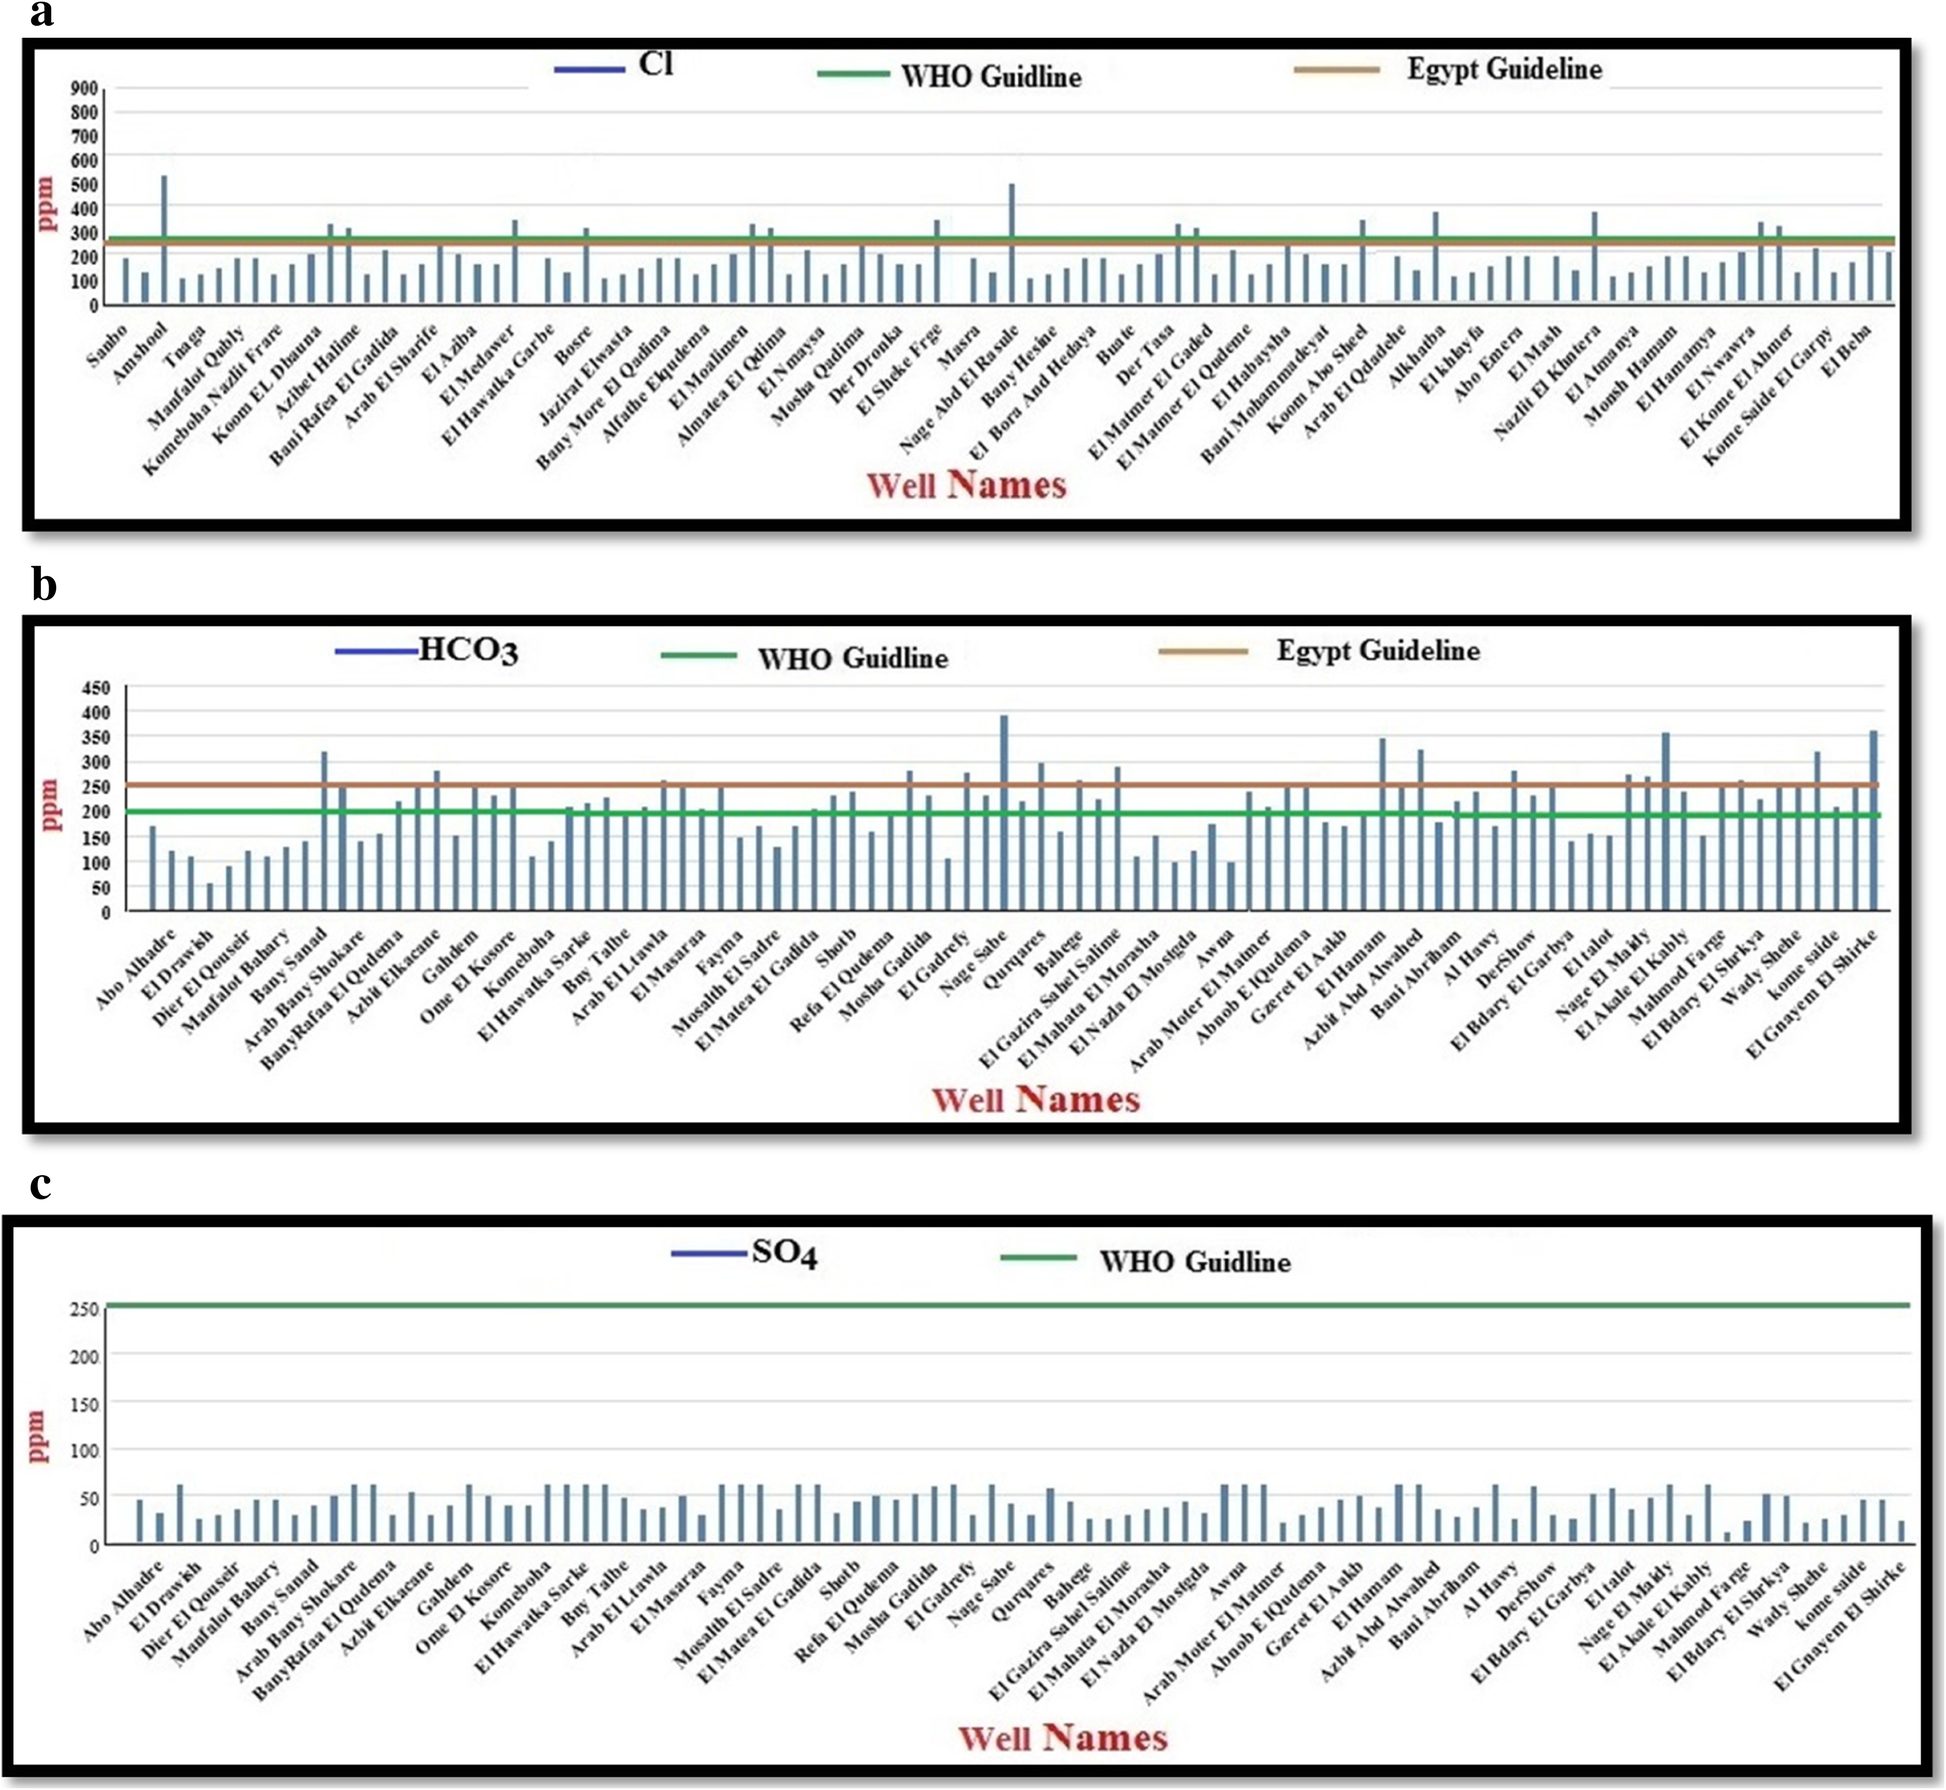1946x1790 pixels.
Task: Click 'Well Names' title under the HCO3 chart
Action: click(x=1036, y=1099)
